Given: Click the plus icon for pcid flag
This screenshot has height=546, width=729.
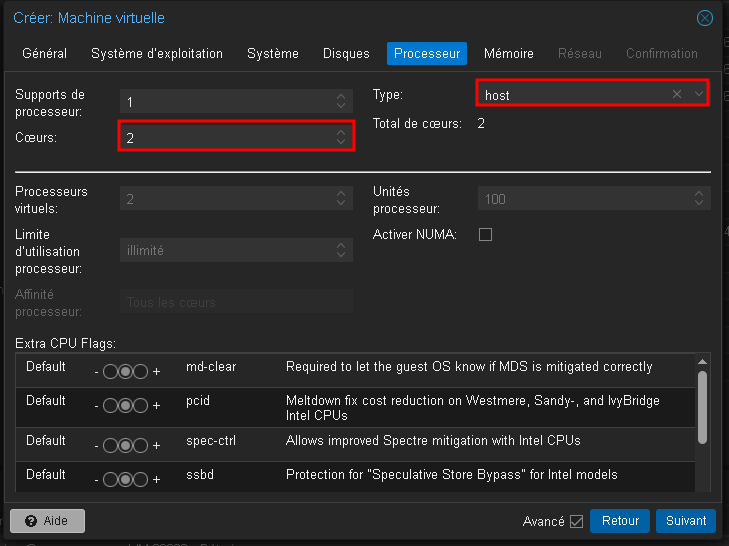Looking at the screenshot, I should tap(156, 406).
